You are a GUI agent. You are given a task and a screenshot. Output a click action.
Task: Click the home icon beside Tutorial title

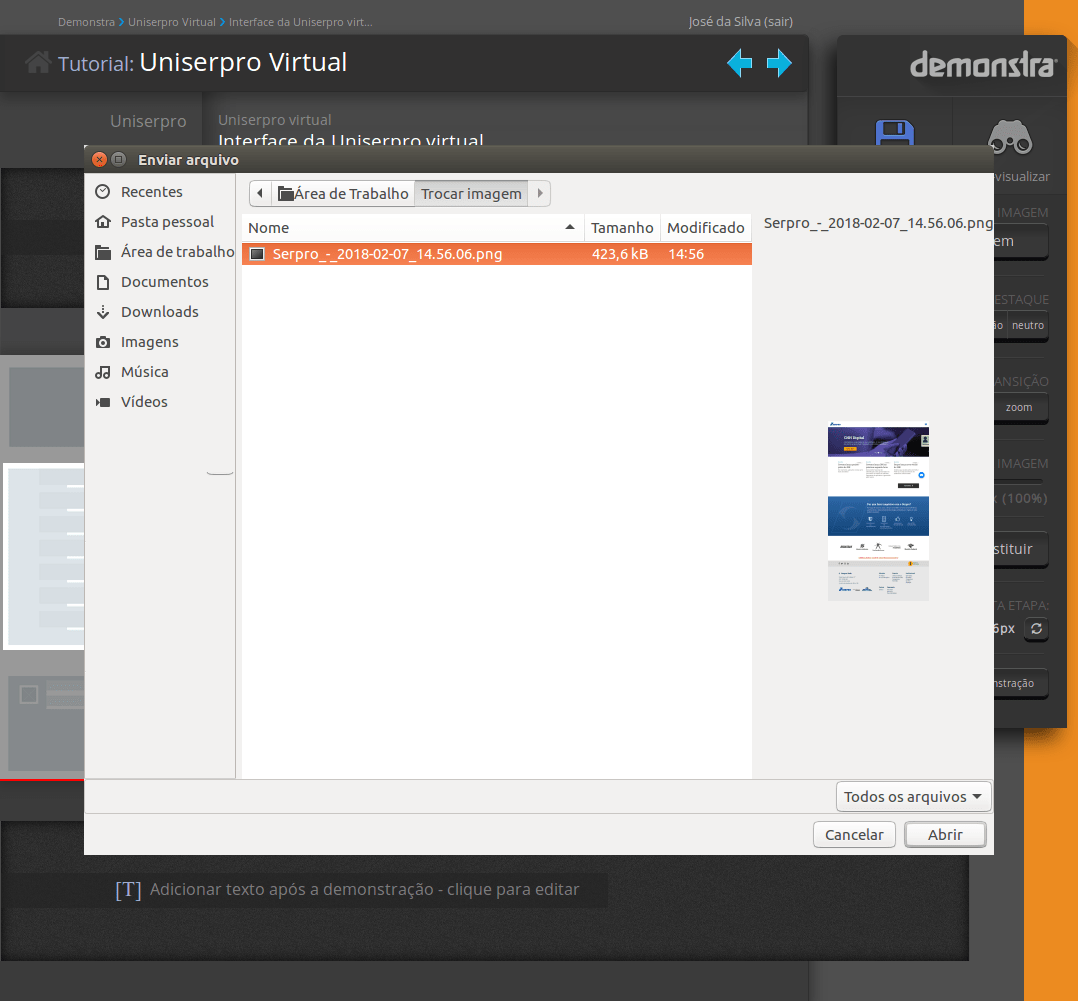(x=38, y=63)
